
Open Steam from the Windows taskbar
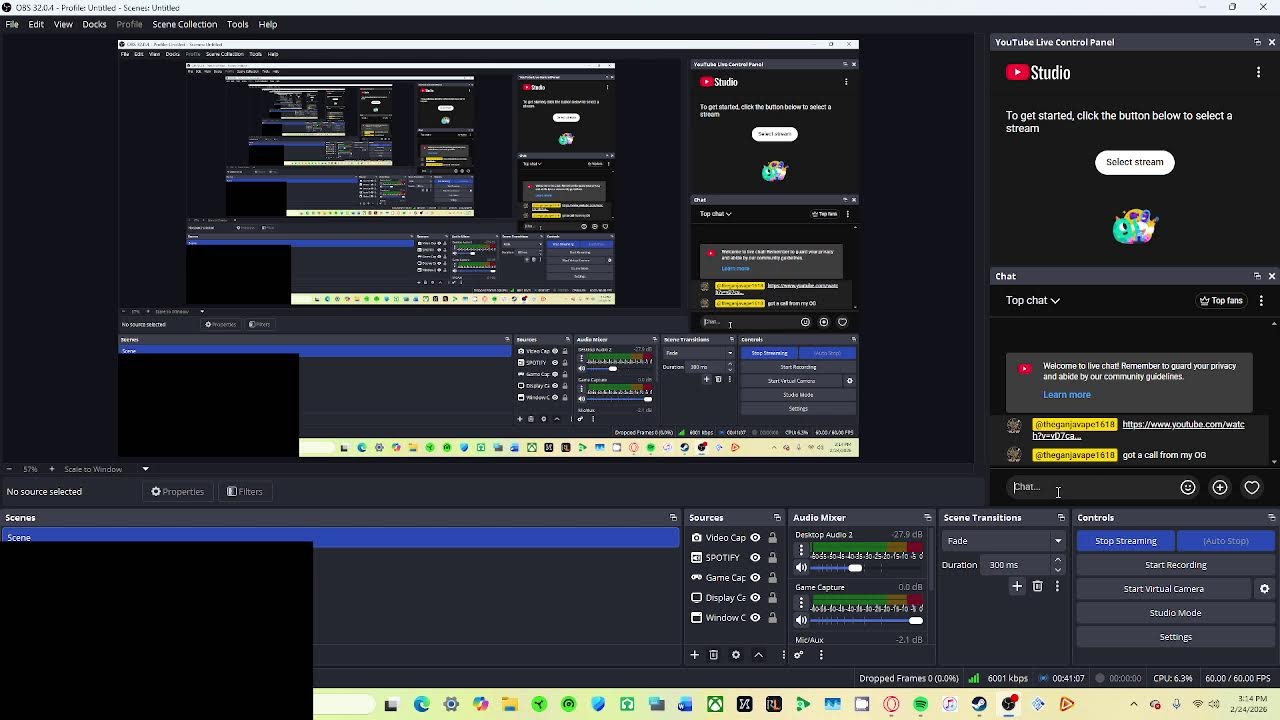[x=979, y=705]
